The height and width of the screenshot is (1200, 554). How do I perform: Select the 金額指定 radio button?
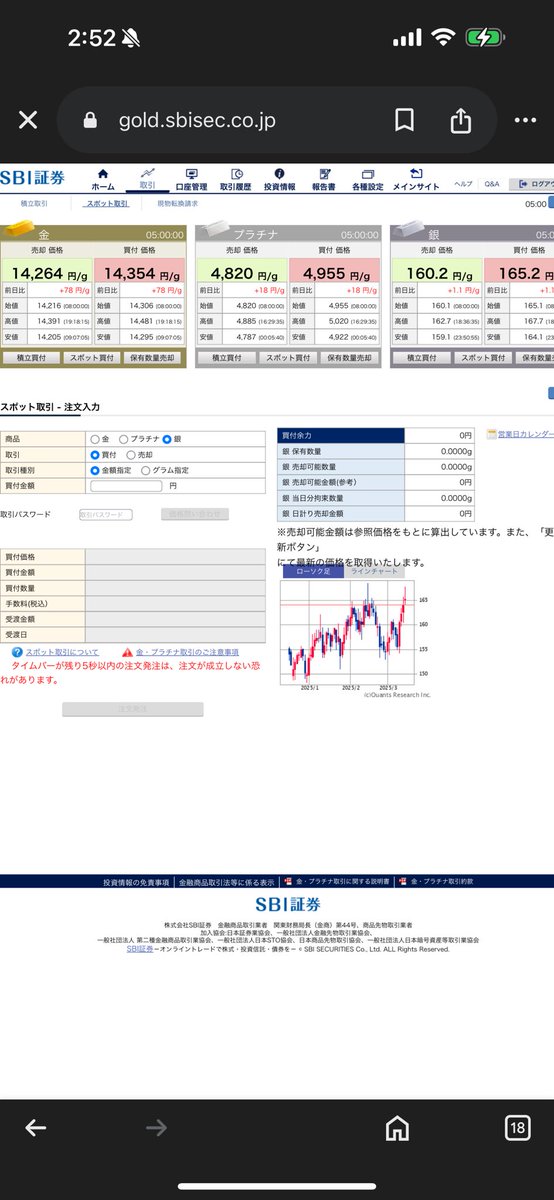[x=95, y=469]
